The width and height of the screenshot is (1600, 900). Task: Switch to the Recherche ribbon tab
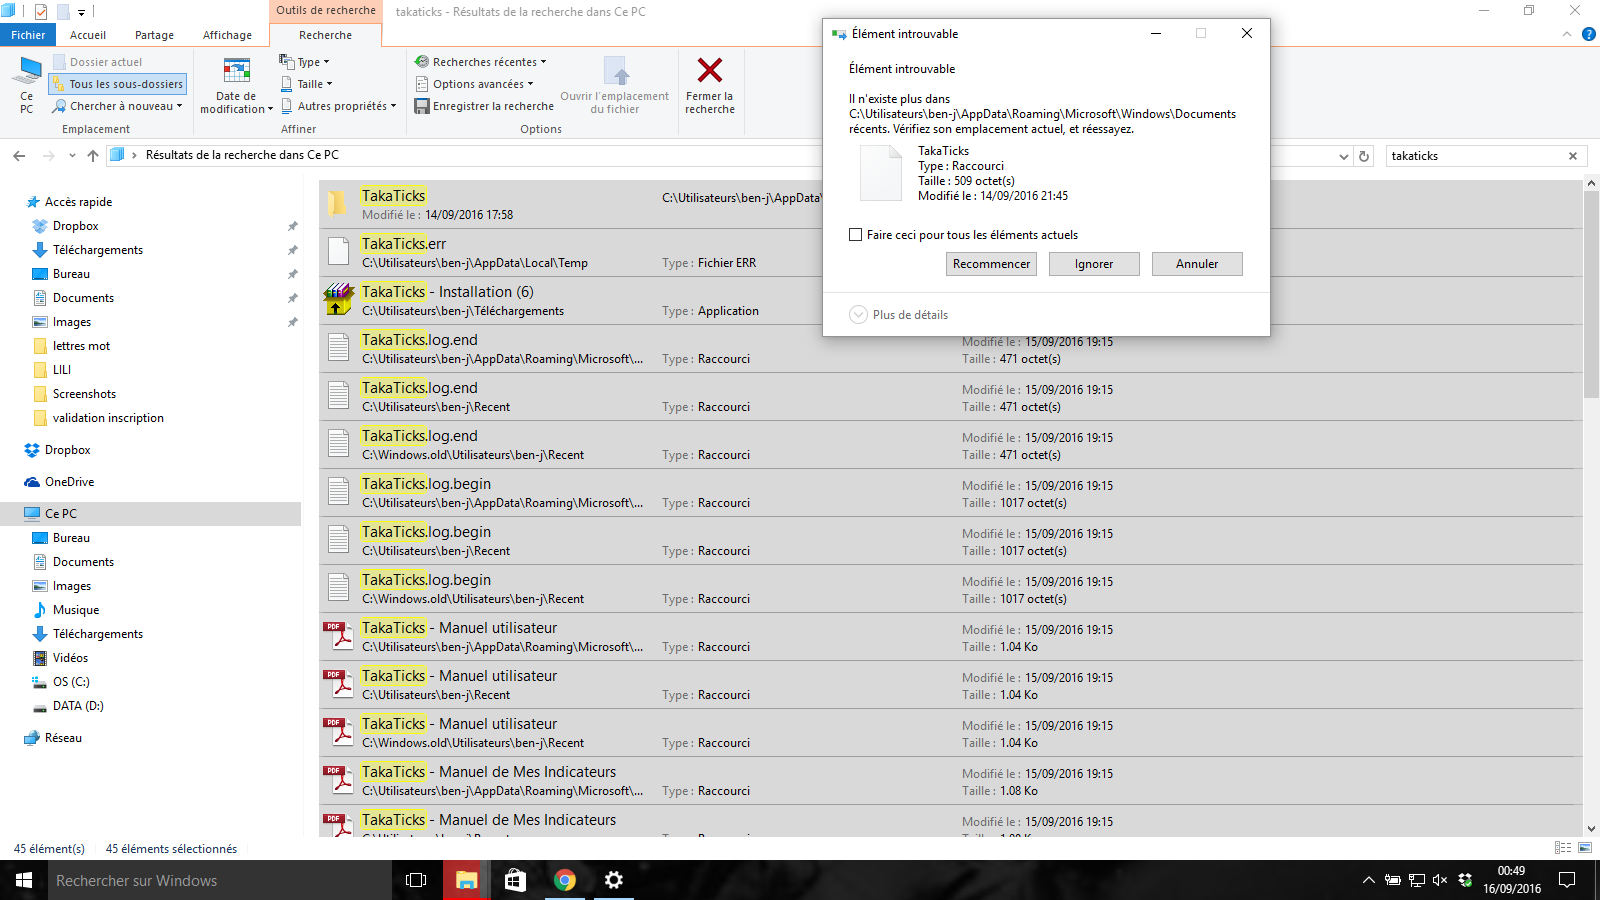pos(325,35)
